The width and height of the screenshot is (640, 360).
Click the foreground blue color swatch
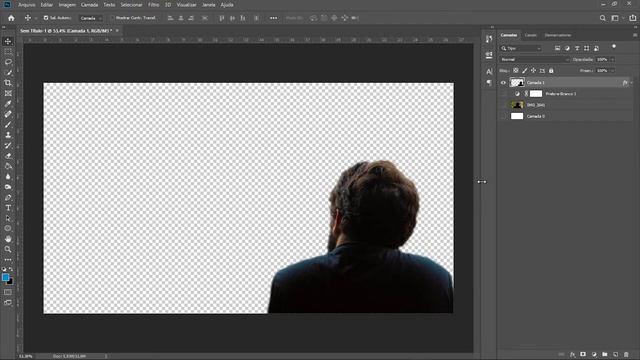coord(5,278)
